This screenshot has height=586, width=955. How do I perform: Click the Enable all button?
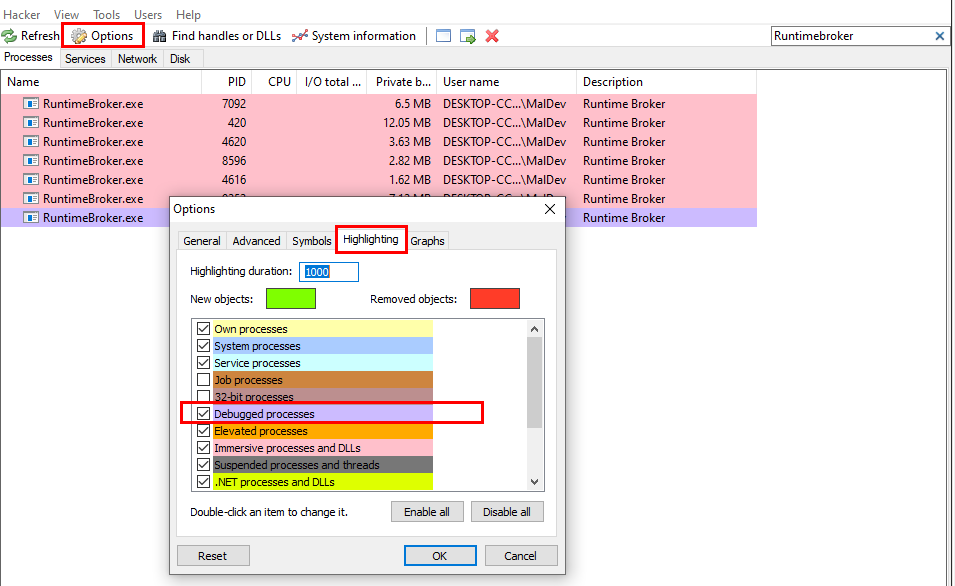tap(427, 512)
